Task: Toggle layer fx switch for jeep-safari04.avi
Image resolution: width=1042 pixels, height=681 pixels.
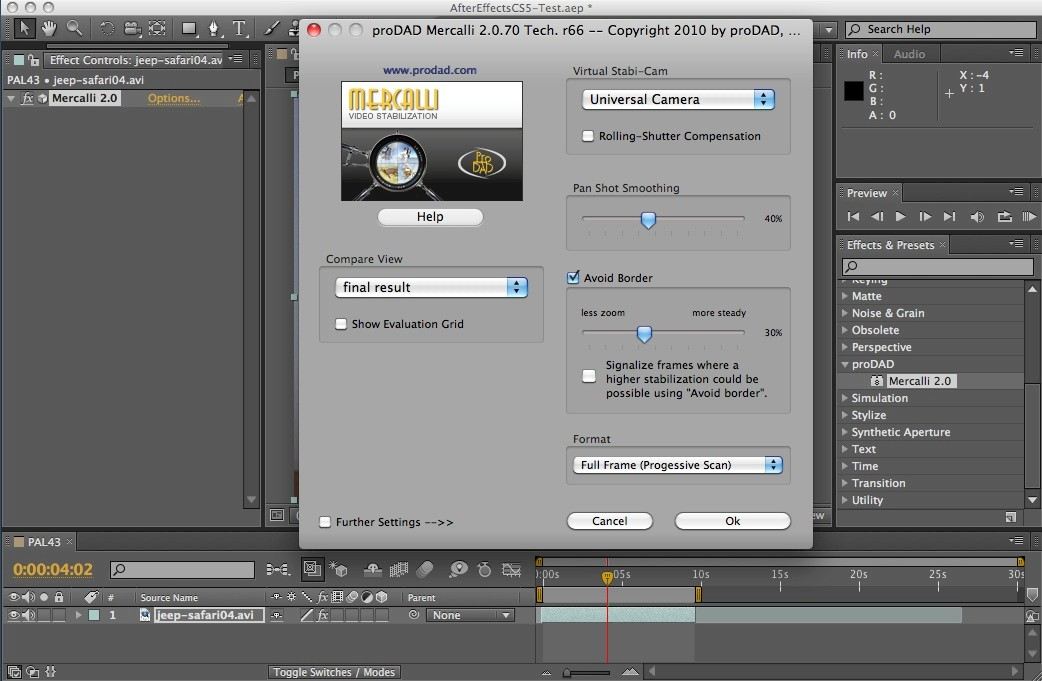Action: (x=322, y=615)
